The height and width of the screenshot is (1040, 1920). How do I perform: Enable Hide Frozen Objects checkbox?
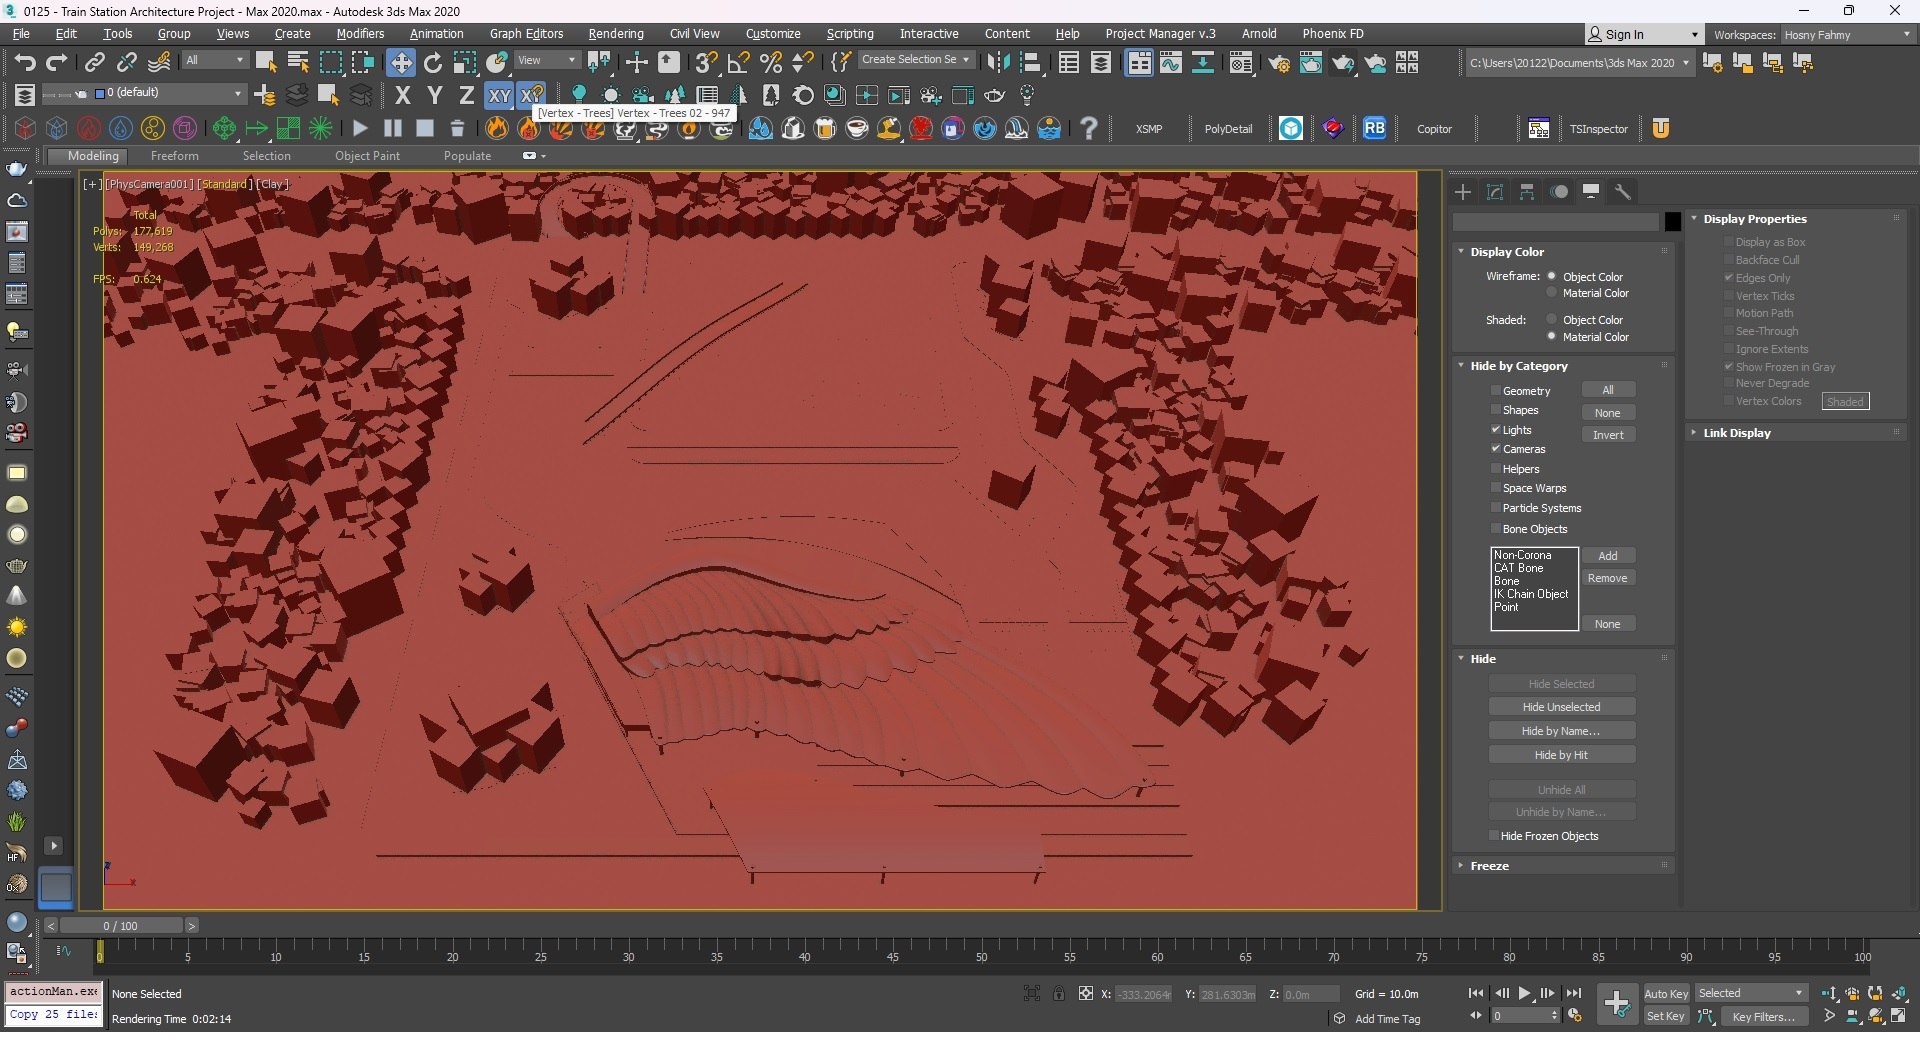point(1494,836)
